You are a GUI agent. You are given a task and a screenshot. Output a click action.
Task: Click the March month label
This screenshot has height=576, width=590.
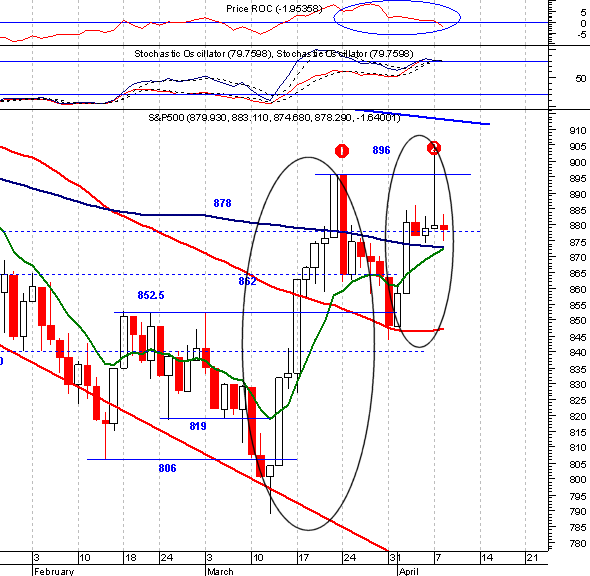tap(220, 571)
